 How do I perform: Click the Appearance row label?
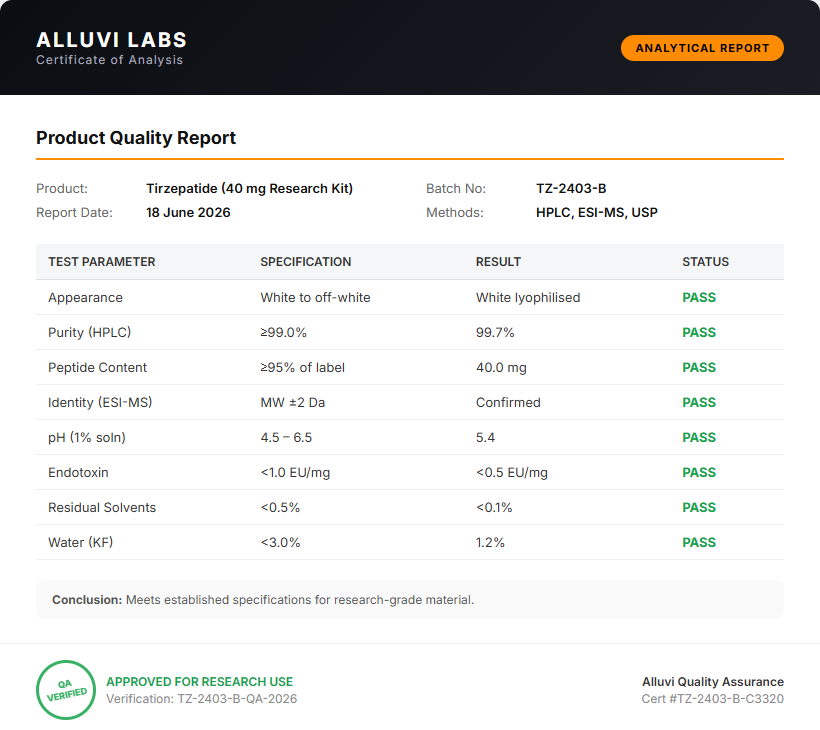coord(85,298)
